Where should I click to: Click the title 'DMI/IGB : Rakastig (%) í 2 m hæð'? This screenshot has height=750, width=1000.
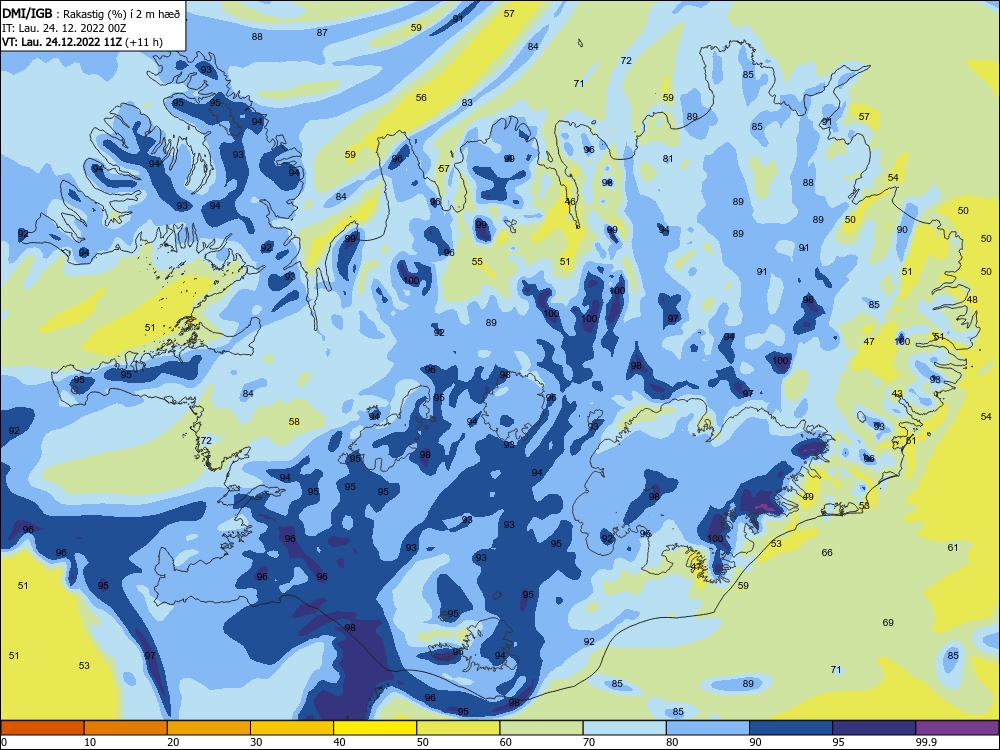91,14
